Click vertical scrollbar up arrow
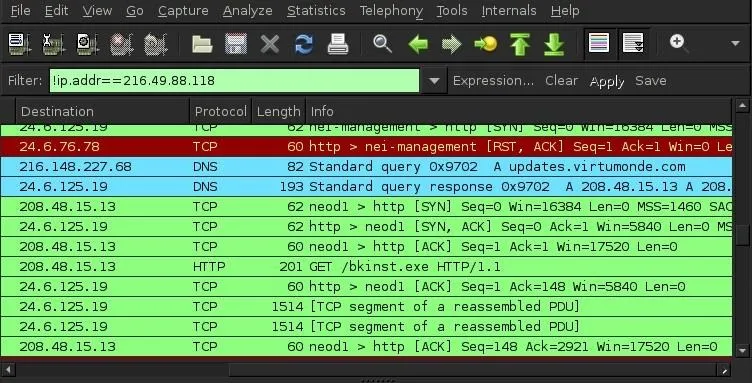The width and height of the screenshot is (752, 383). click(742, 105)
